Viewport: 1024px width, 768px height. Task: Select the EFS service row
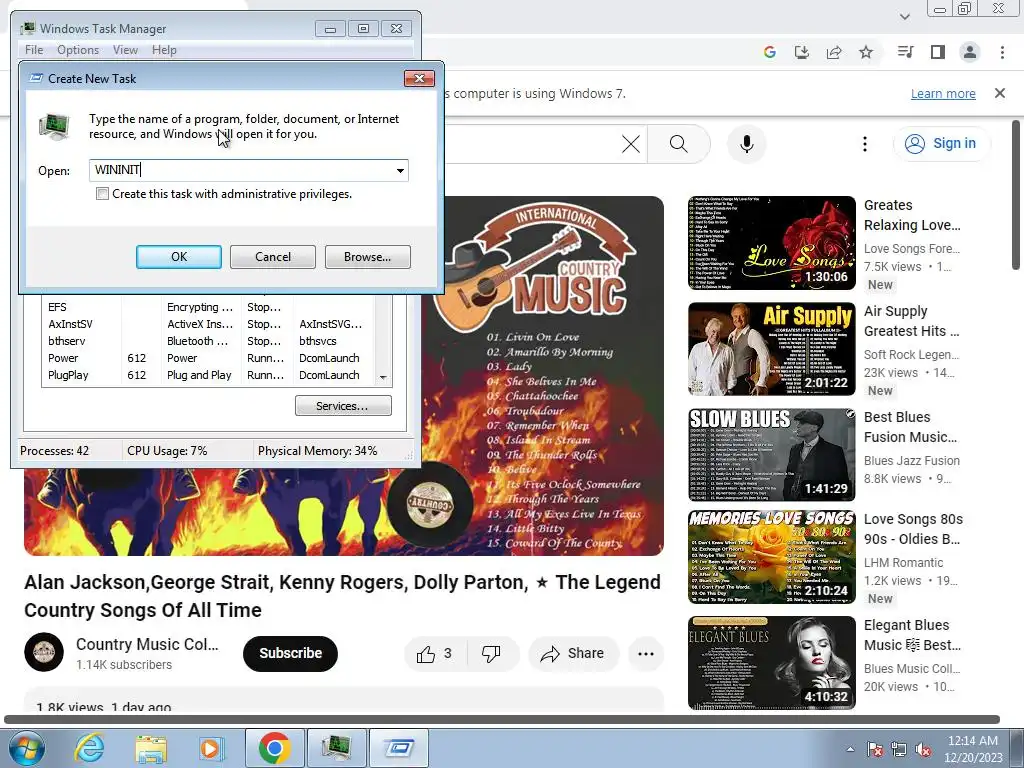(x=208, y=307)
